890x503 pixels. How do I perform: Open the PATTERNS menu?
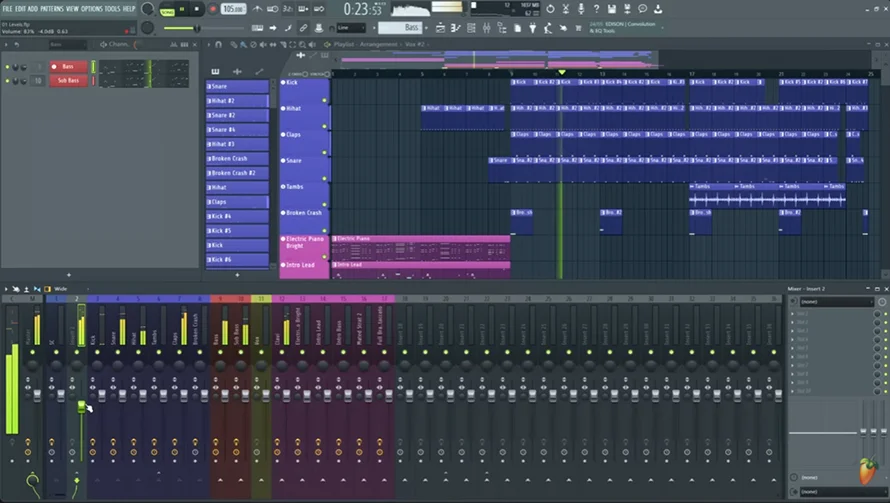click(52, 9)
